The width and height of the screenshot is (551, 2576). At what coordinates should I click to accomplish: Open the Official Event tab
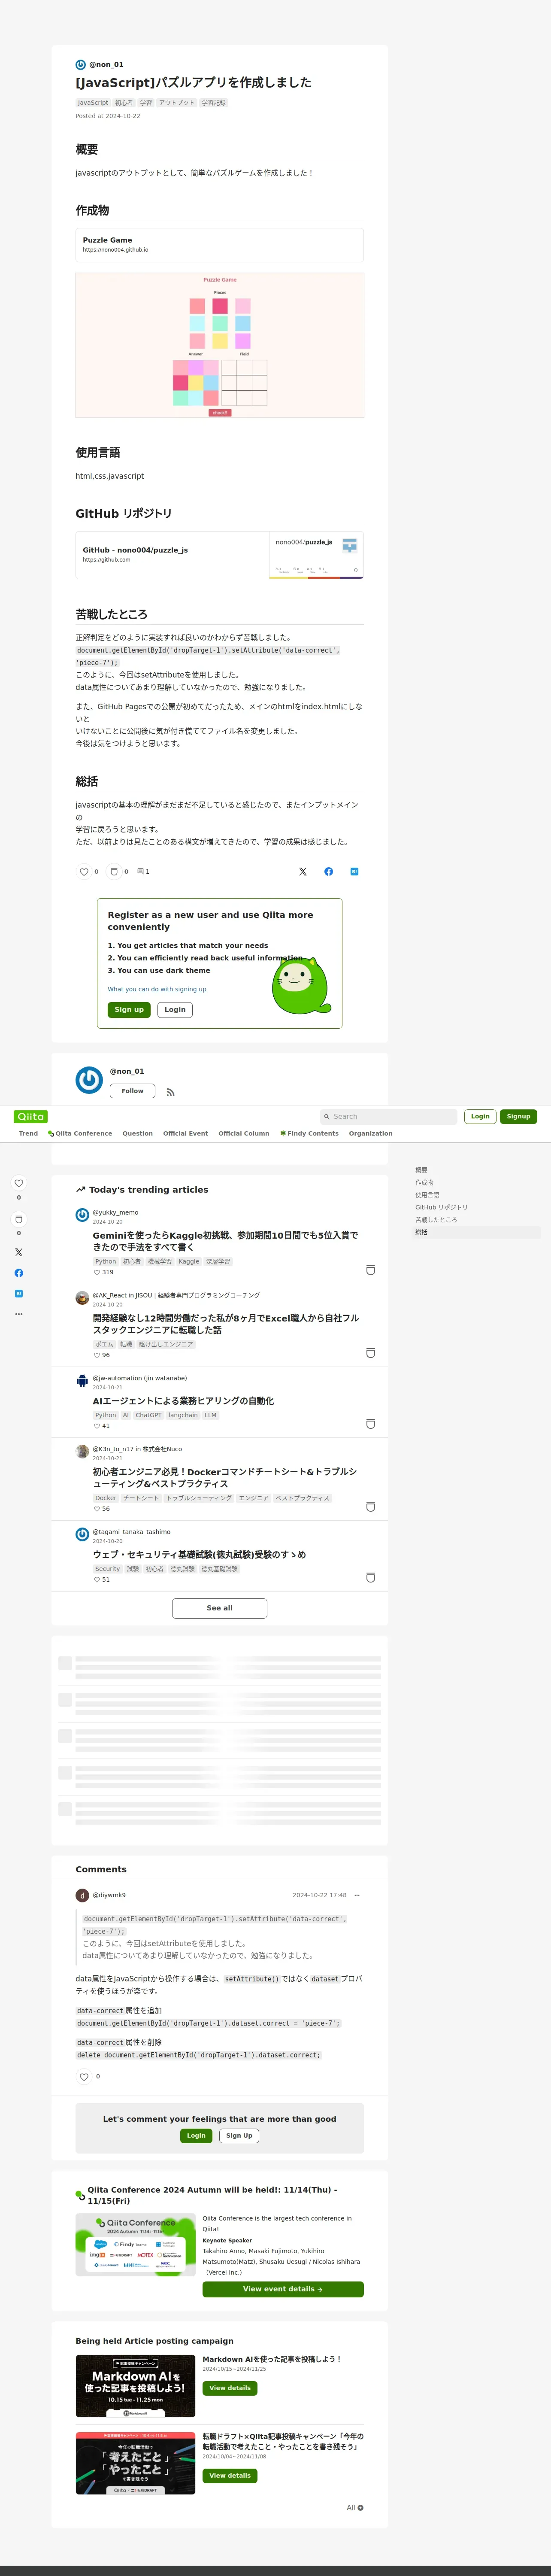186,1133
